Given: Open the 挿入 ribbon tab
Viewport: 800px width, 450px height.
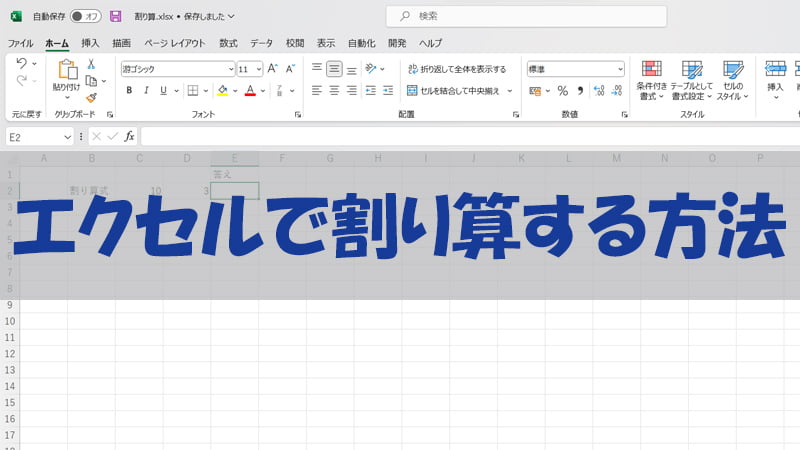Looking at the screenshot, I should [x=90, y=43].
